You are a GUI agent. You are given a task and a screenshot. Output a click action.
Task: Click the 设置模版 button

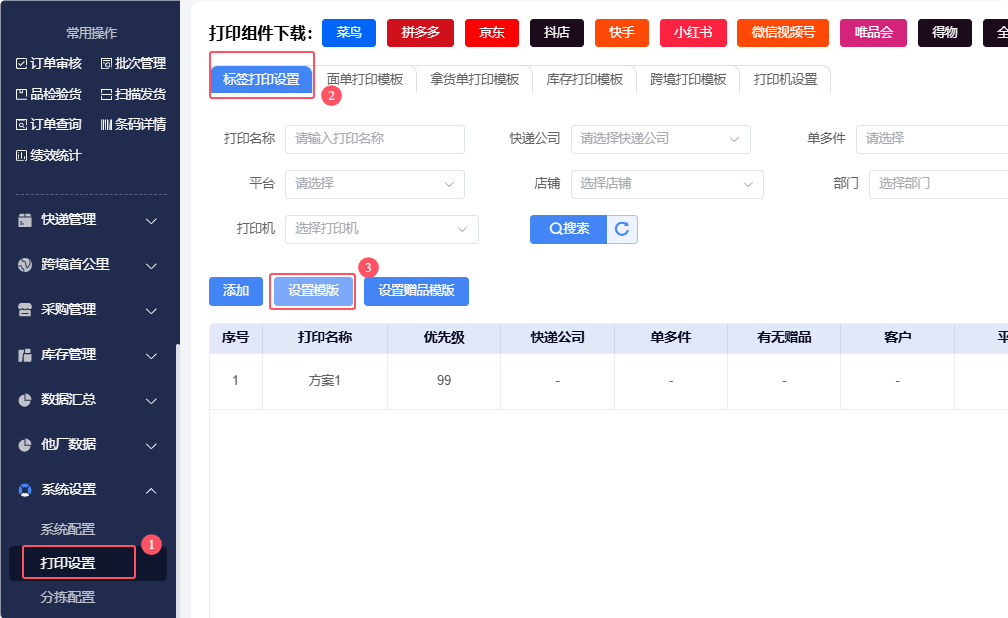313,291
